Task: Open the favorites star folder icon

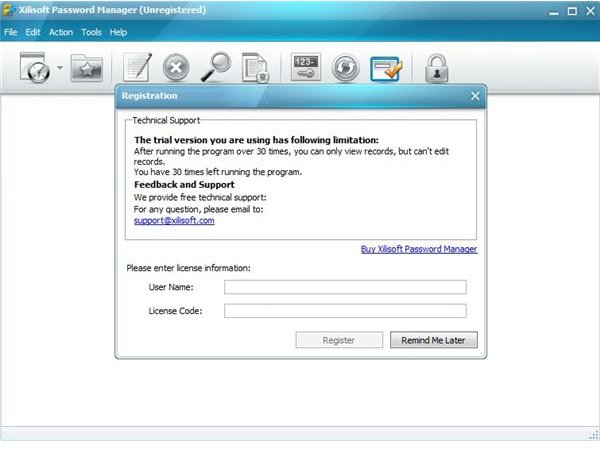Action: pyautogui.click(x=87, y=68)
